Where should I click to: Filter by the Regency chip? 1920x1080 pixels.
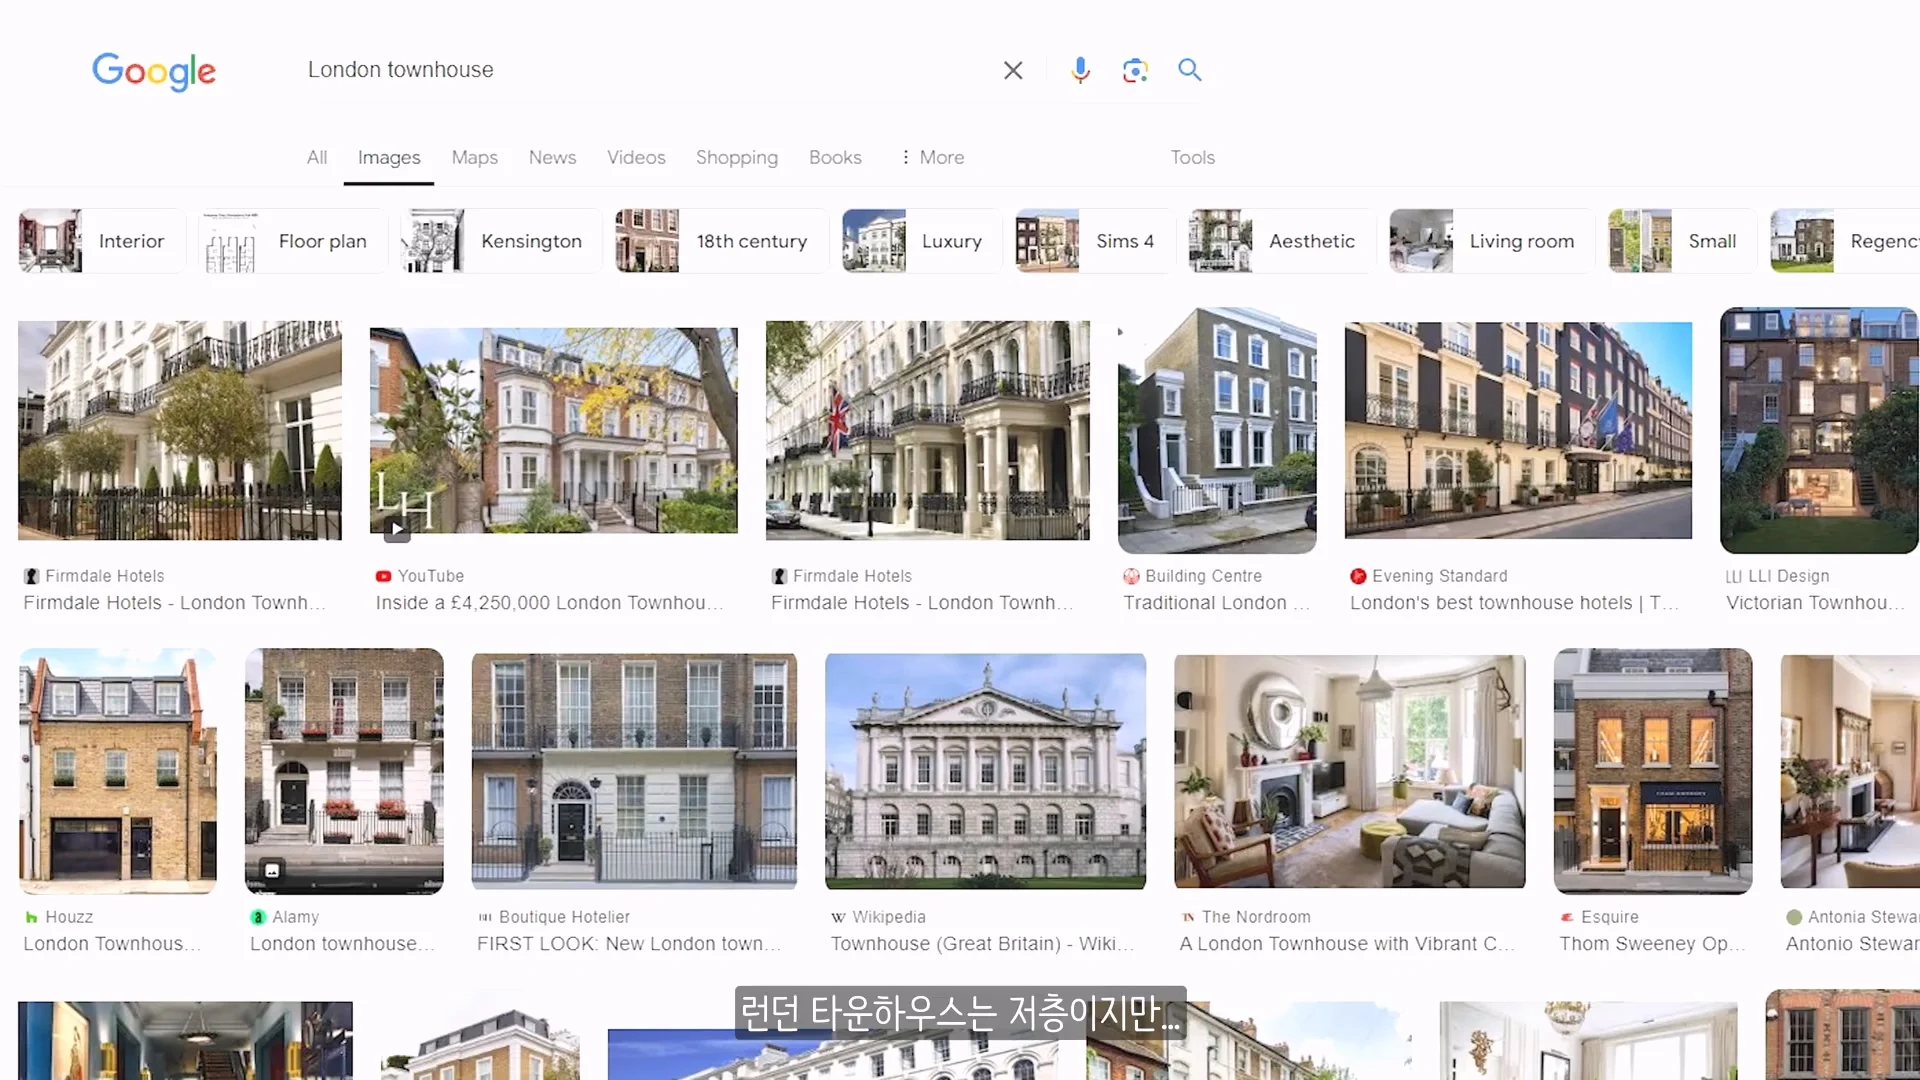[1845, 241]
